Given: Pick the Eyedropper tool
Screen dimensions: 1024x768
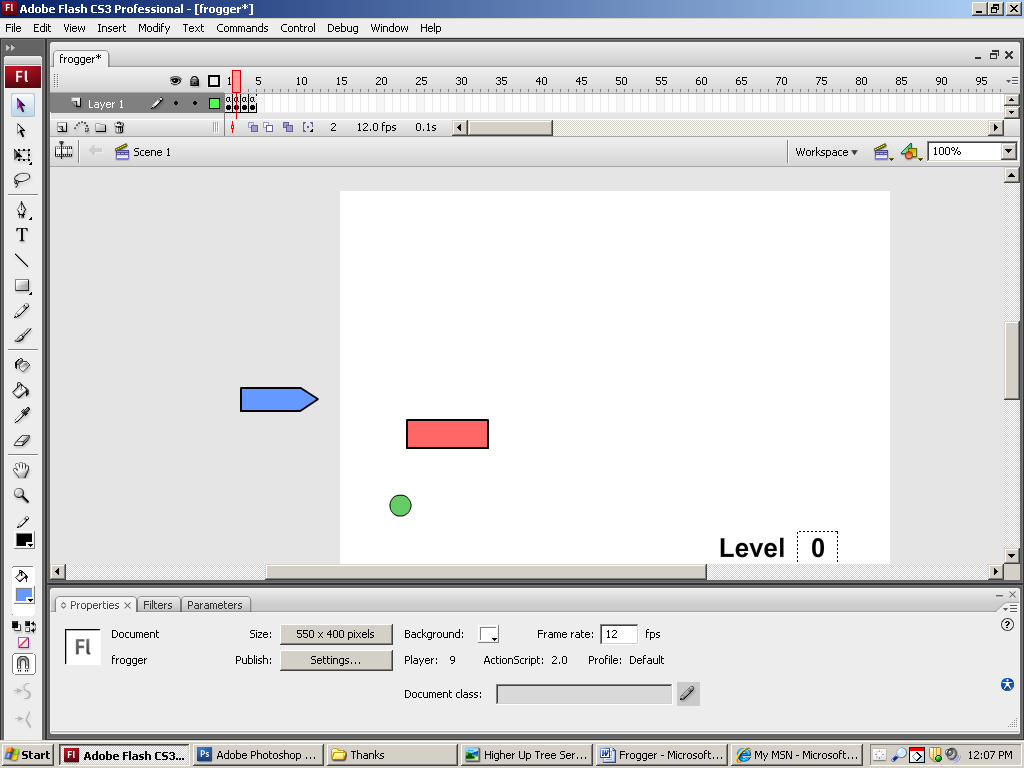Looking at the screenshot, I should pyautogui.click(x=22, y=415).
